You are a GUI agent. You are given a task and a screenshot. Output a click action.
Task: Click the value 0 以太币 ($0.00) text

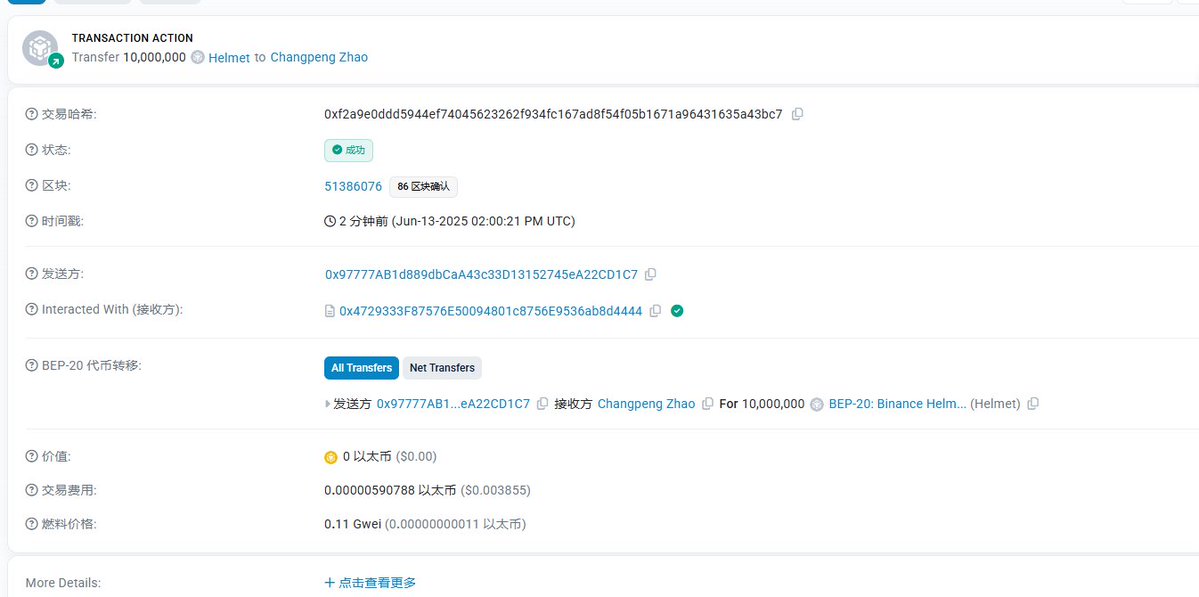pos(389,457)
